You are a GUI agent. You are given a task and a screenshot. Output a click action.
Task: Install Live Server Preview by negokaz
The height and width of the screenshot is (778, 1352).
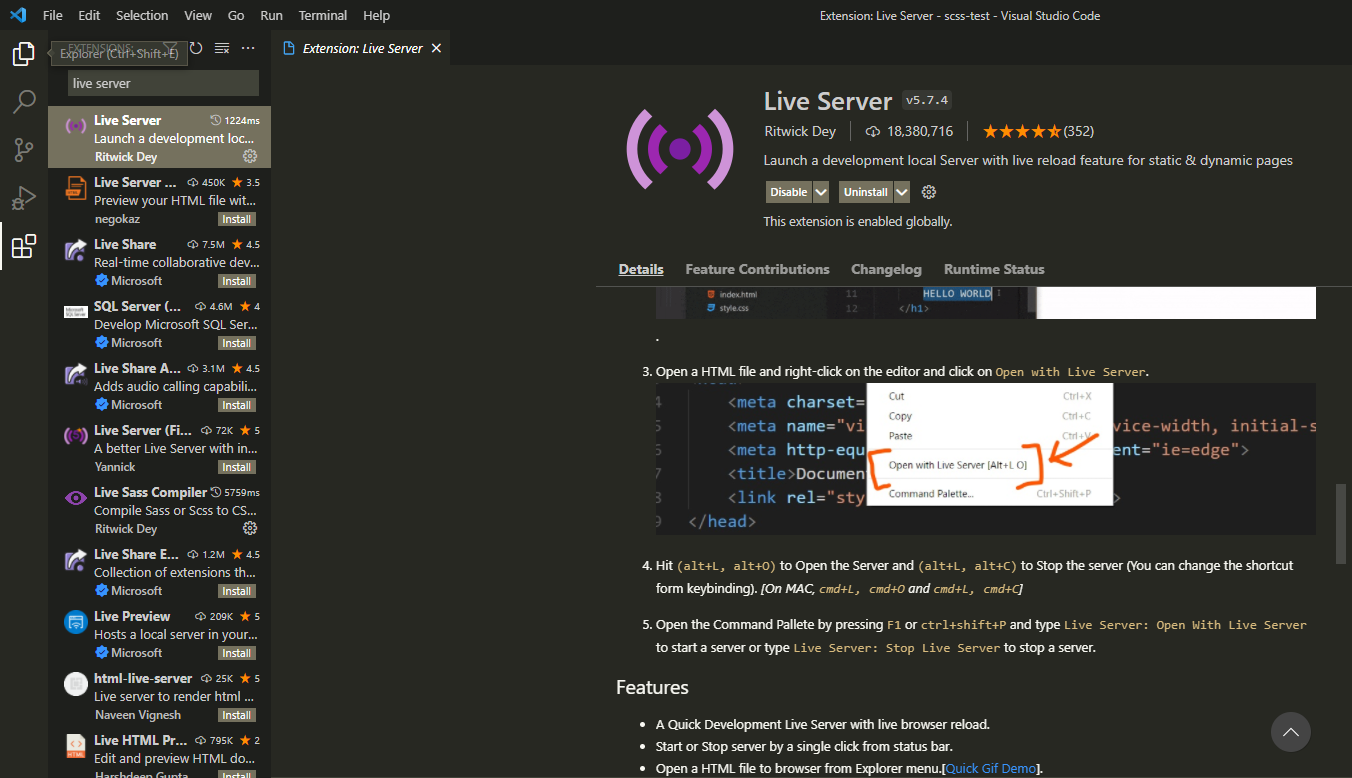pyautogui.click(x=237, y=219)
